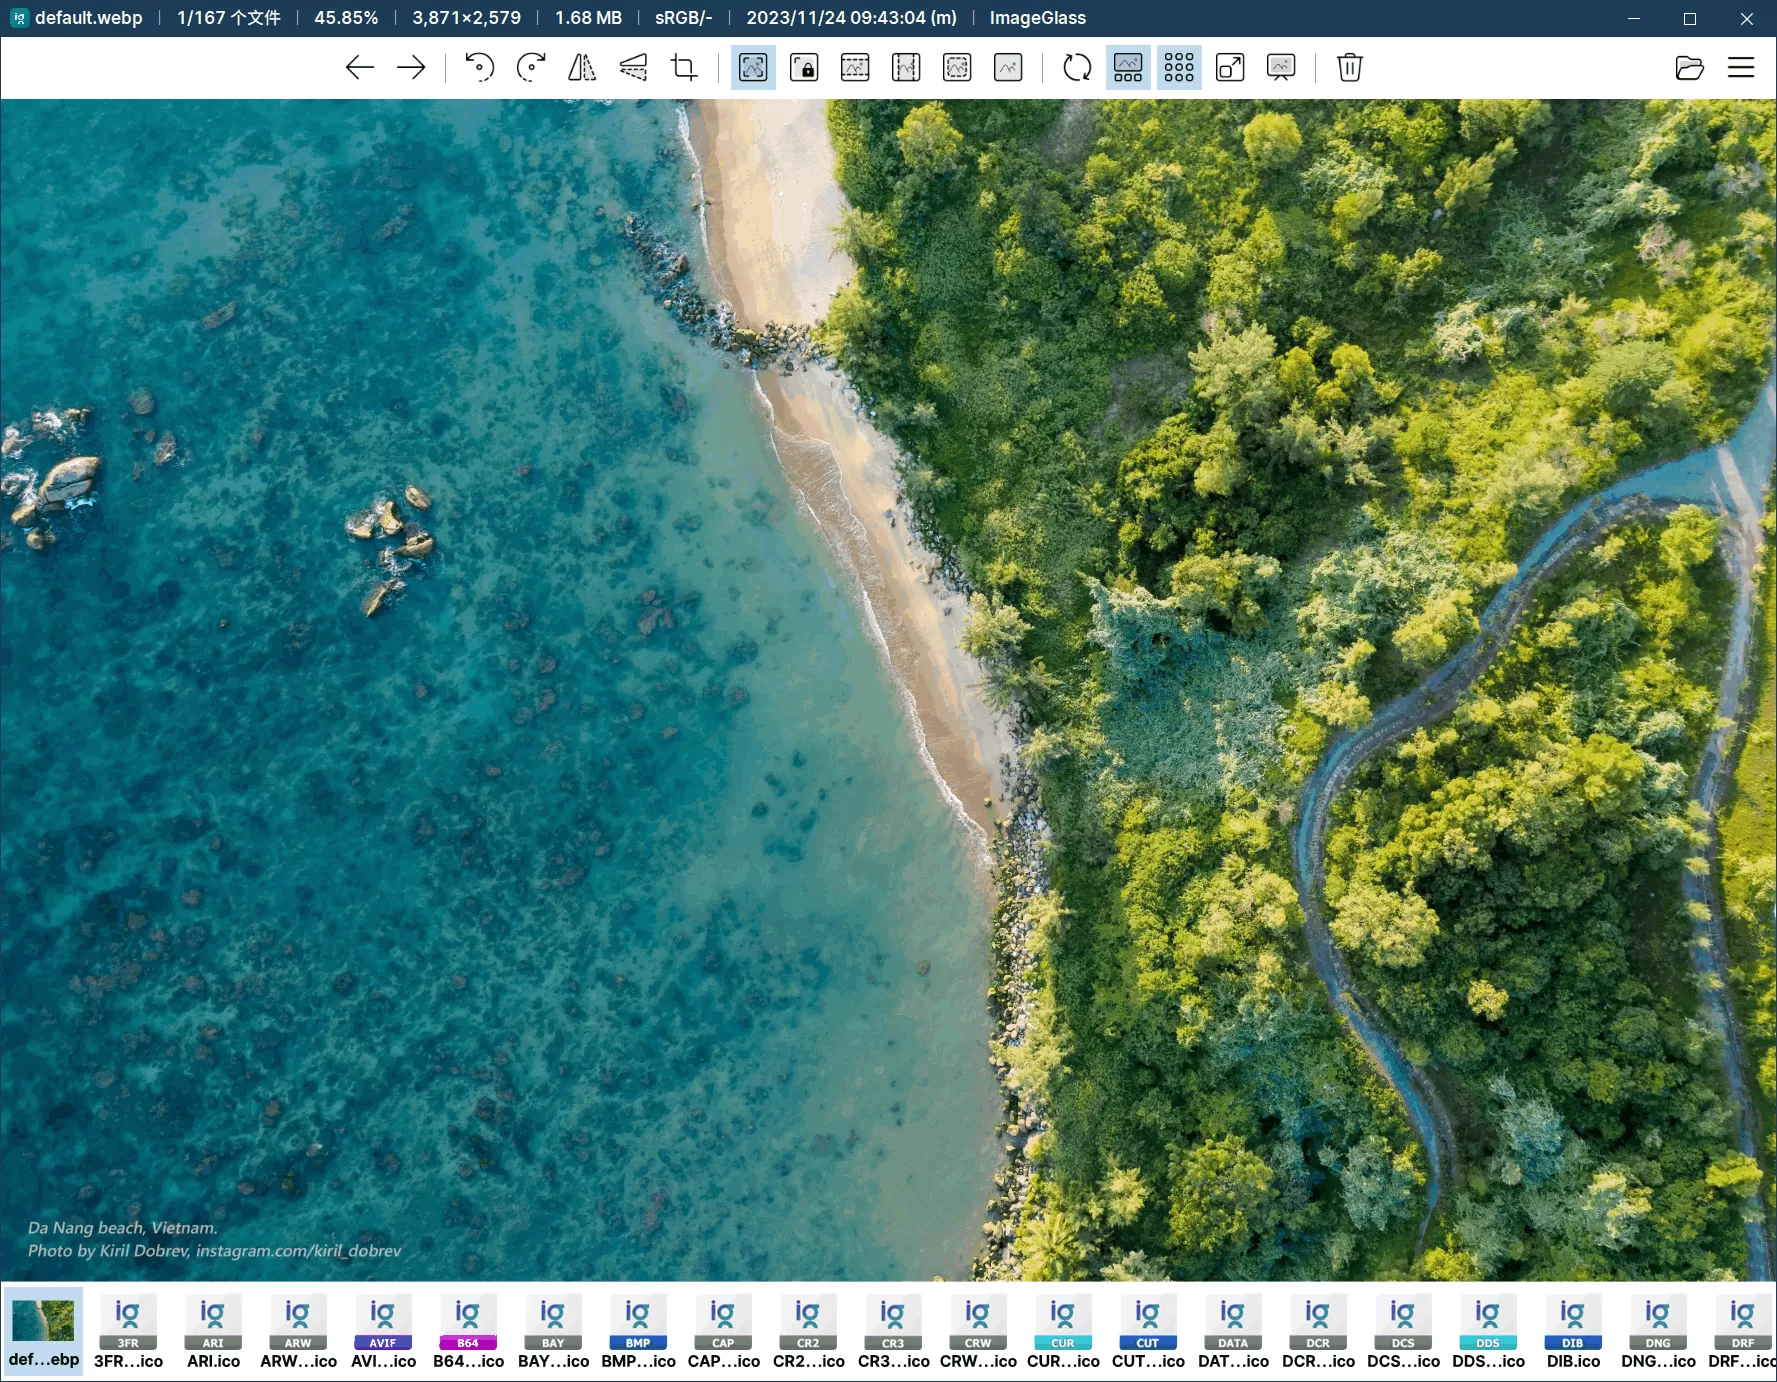Enable Lock Zoom ratio mode
The image size is (1777, 1382).
[x=804, y=68]
